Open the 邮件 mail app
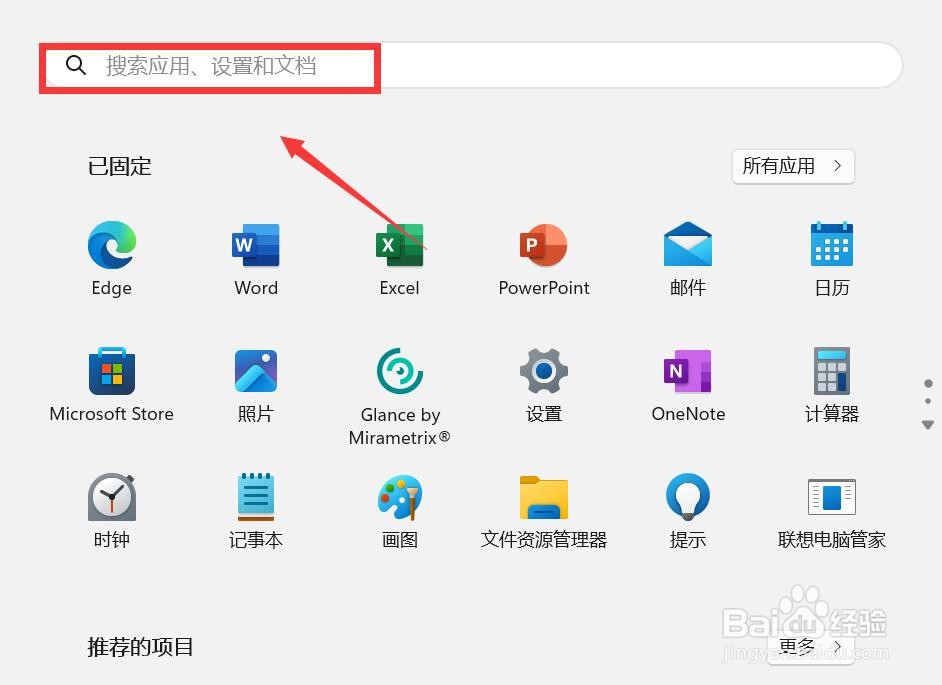Viewport: 942px width, 685px height. [688, 258]
